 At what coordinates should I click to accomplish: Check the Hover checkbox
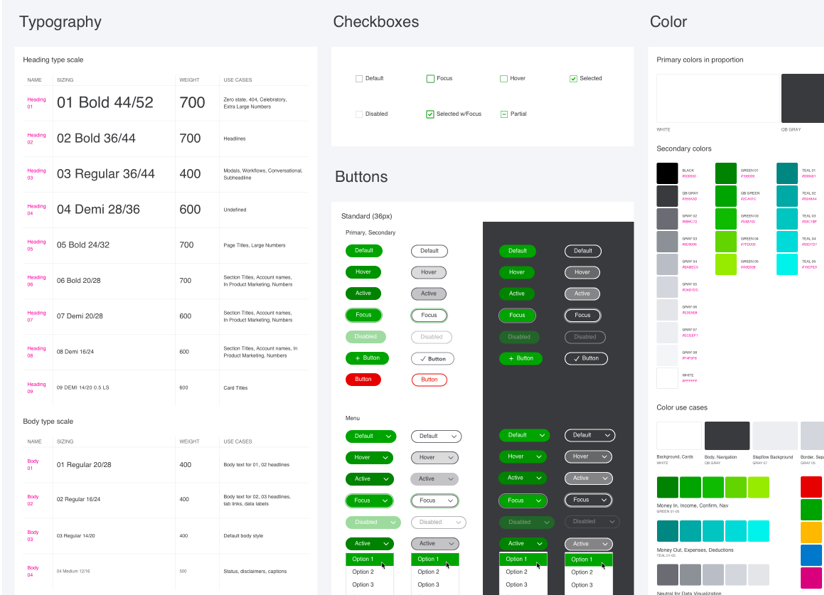[503, 78]
